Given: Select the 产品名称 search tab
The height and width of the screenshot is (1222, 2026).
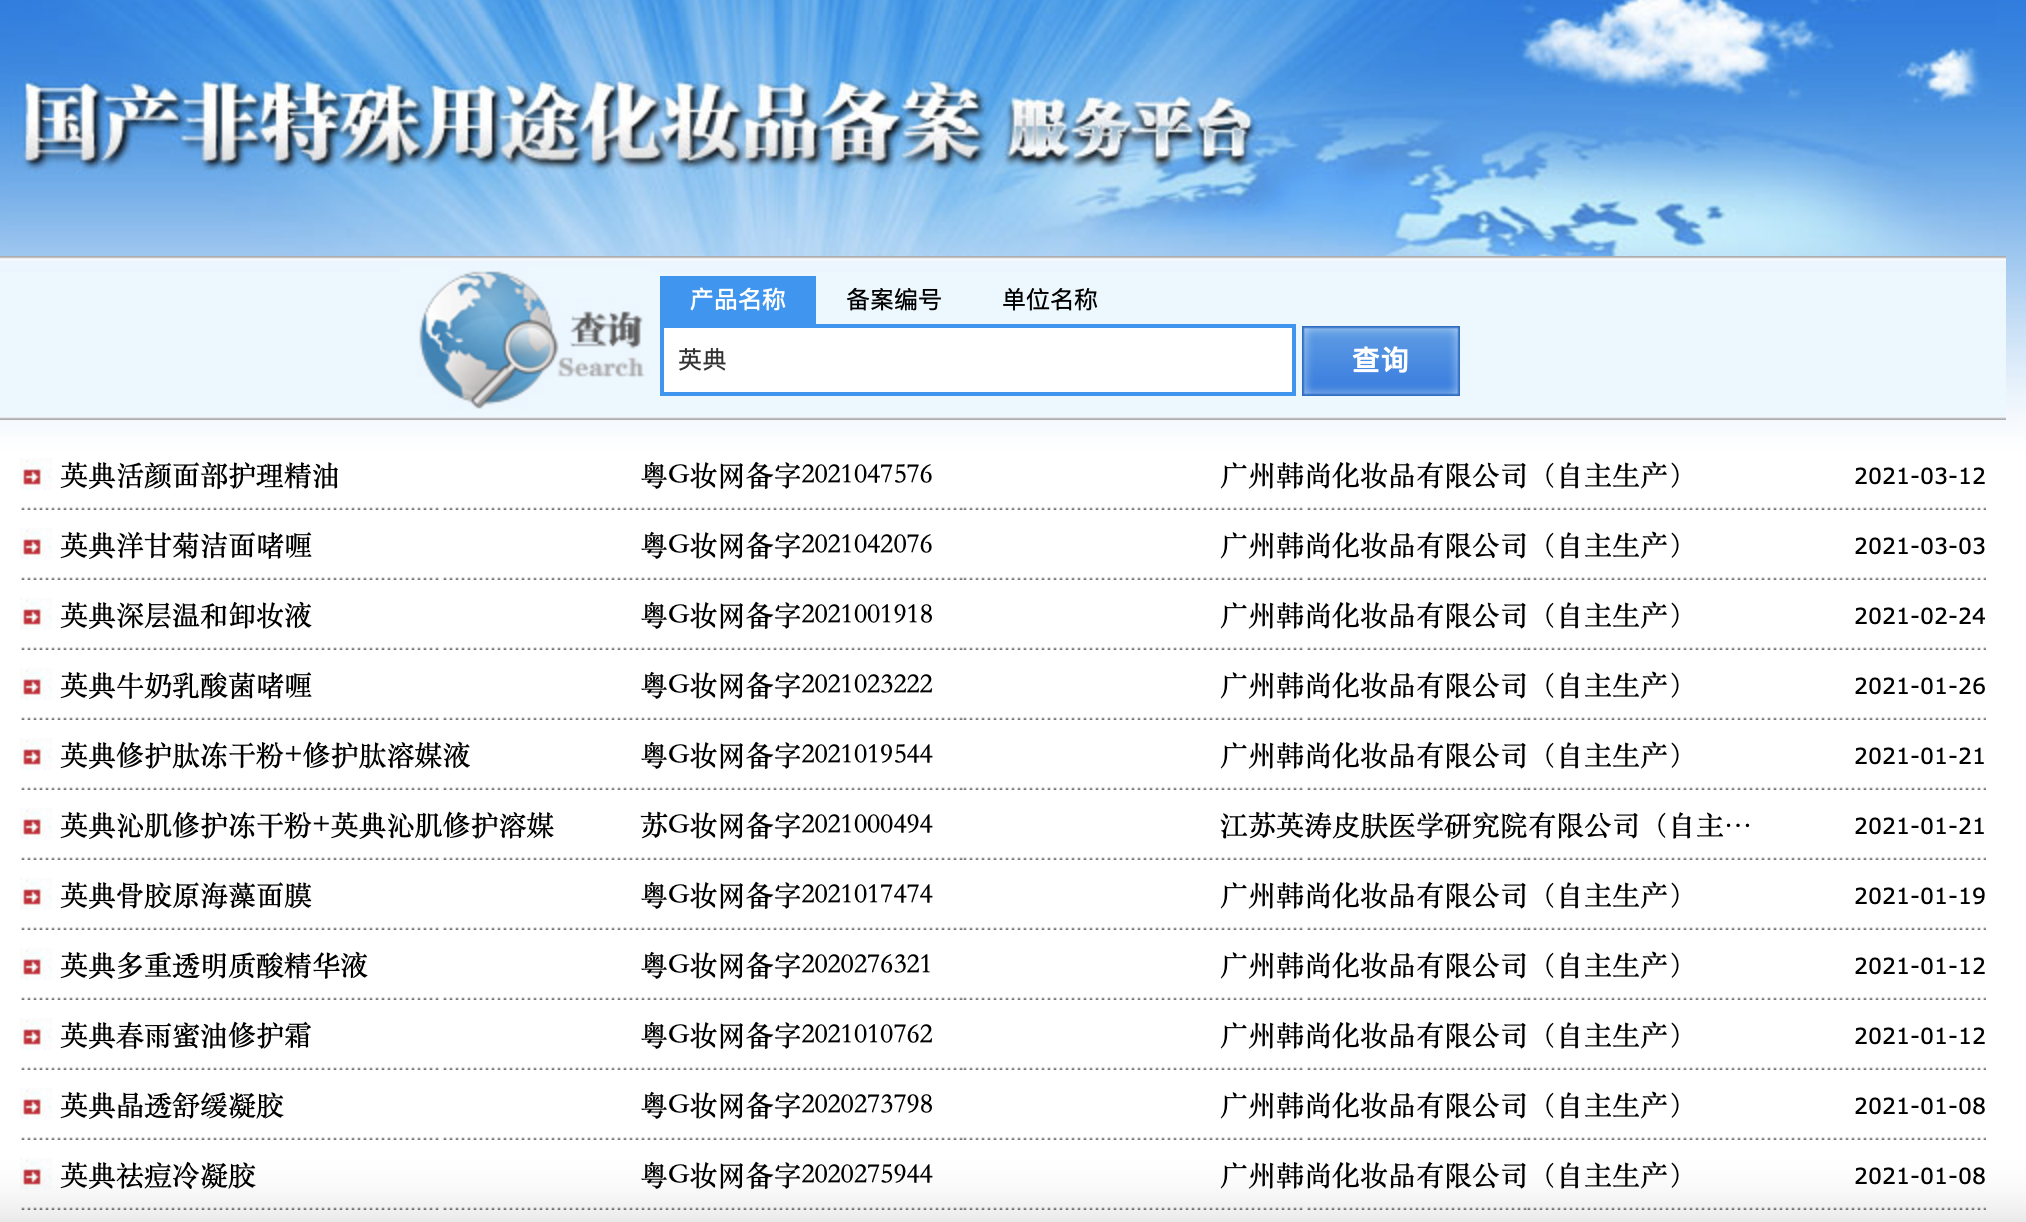Looking at the screenshot, I should 737,299.
